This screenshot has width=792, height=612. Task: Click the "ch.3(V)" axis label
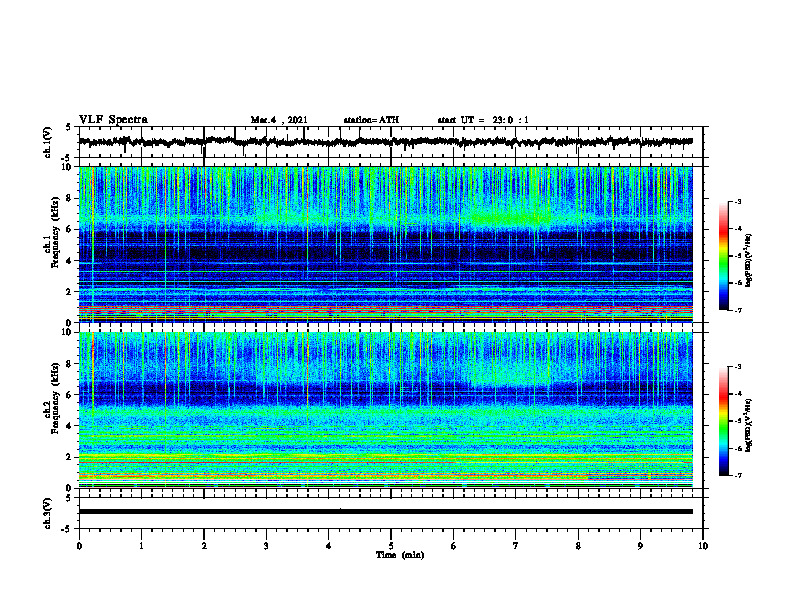[x=48, y=513]
